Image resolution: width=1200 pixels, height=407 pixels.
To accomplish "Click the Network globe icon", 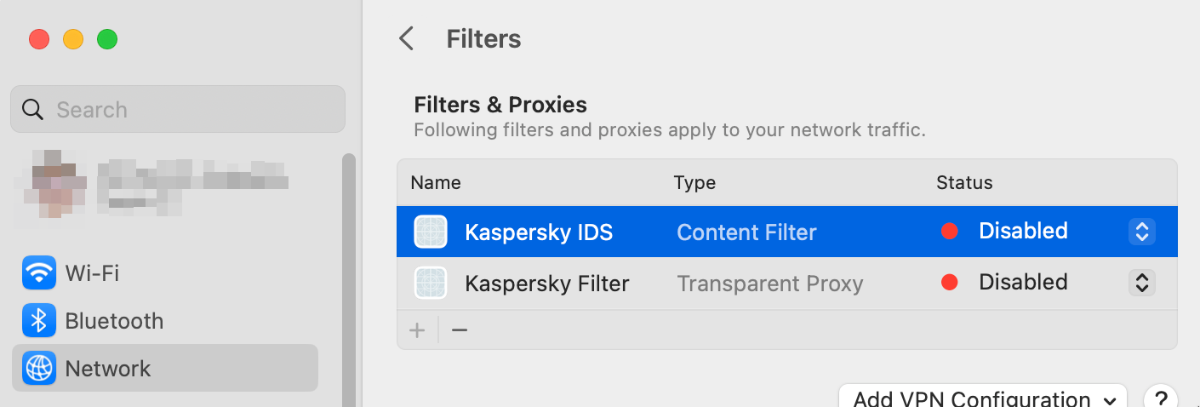I will pos(39,369).
